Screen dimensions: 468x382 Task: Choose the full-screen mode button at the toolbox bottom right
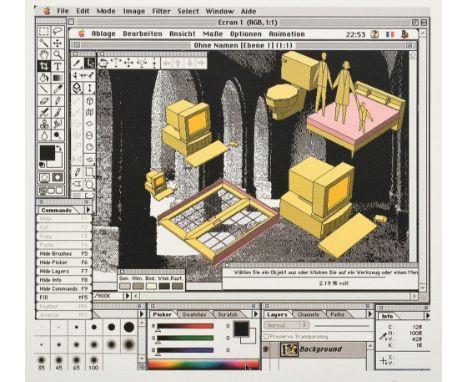point(59,190)
